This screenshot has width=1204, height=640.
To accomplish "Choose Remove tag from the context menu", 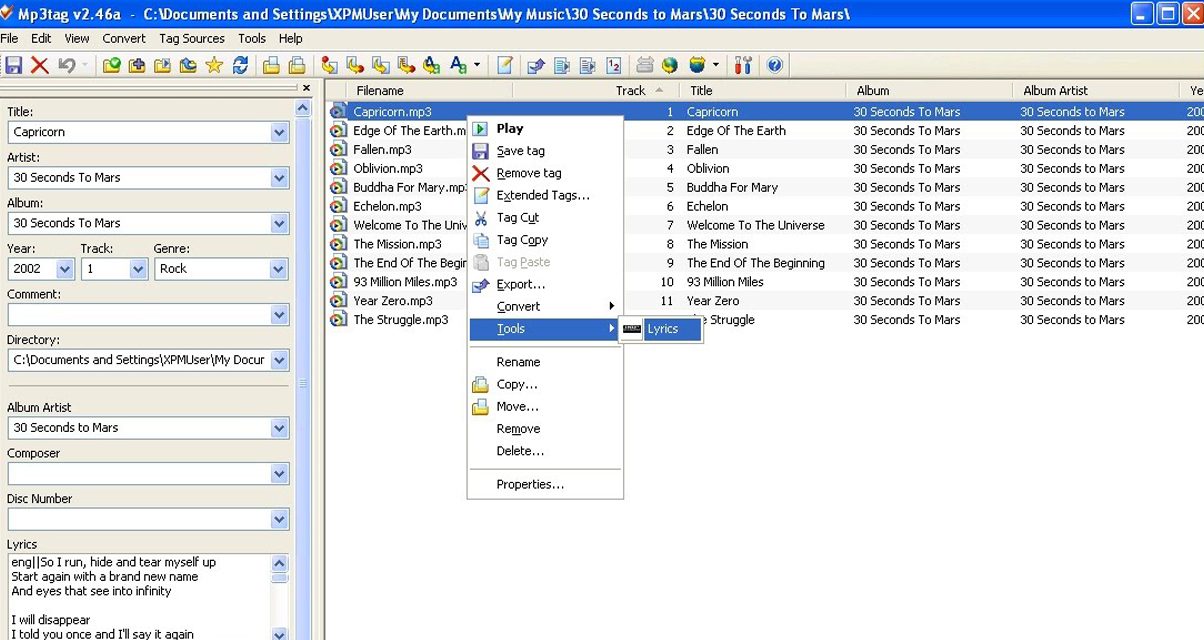I will point(545,173).
